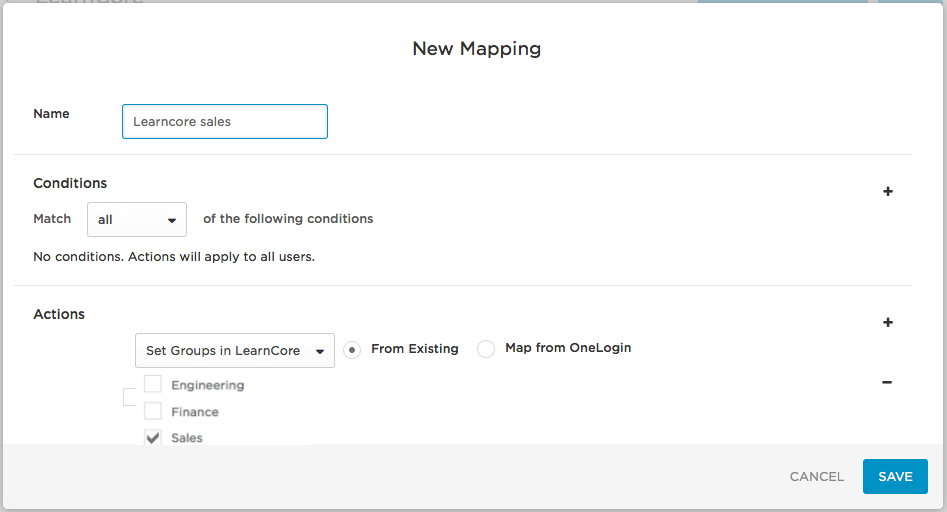The height and width of the screenshot is (512, 947).
Task: Add another action using Actions plus icon
Action: coord(887,323)
